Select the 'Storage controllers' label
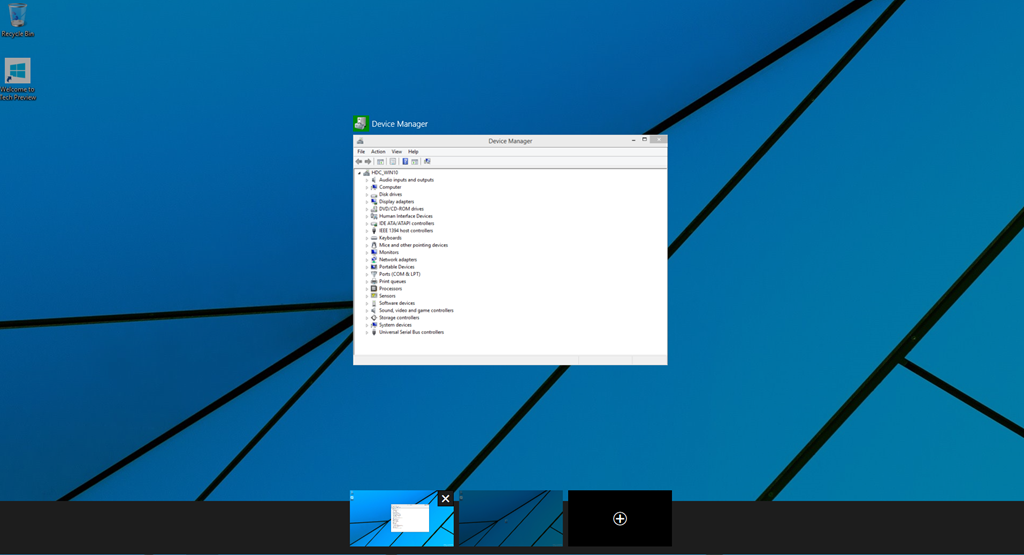This screenshot has width=1024, height=555. (x=399, y=318)
